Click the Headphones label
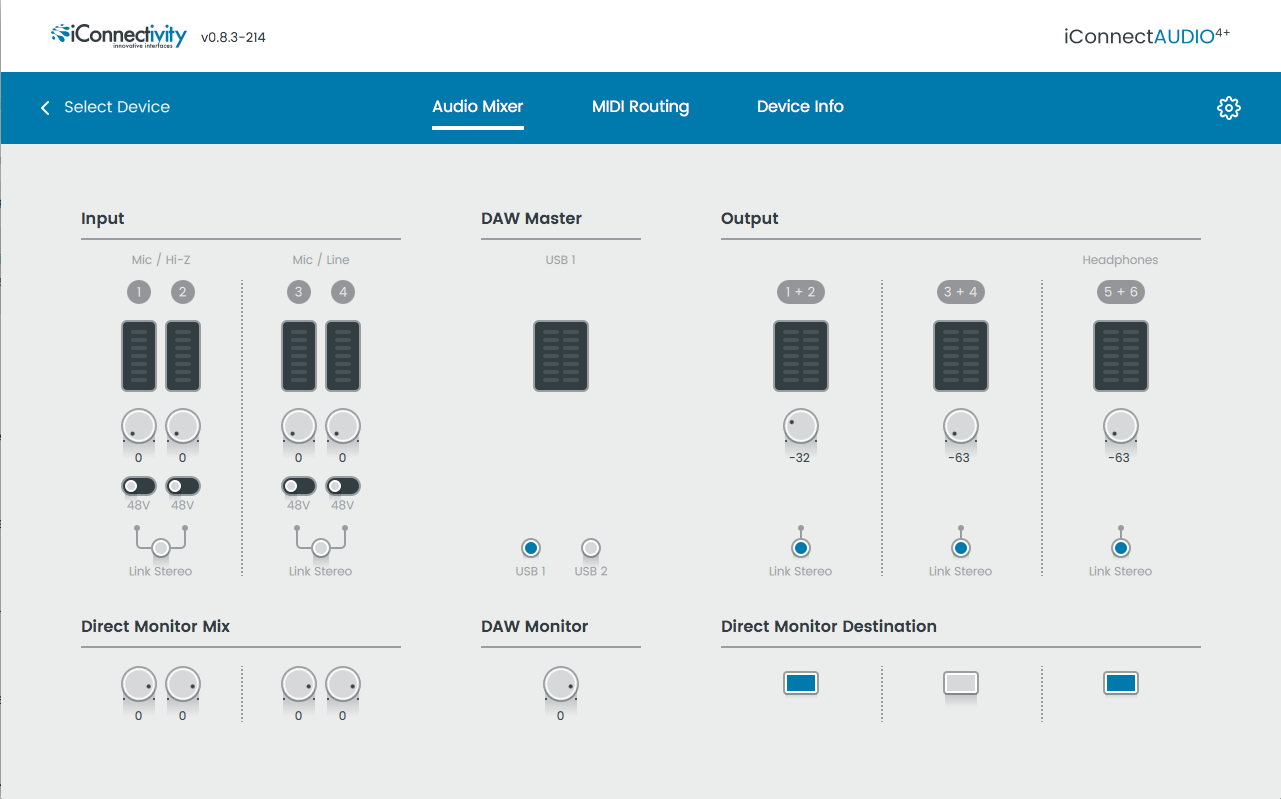 pyautogui.click(x=1120, y=260)
